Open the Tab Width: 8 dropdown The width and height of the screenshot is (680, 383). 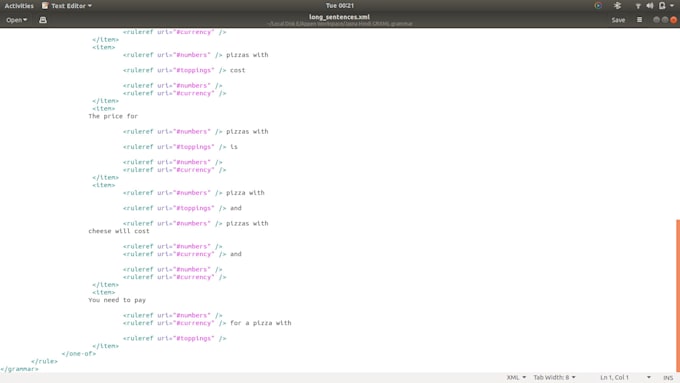[554, 377]
